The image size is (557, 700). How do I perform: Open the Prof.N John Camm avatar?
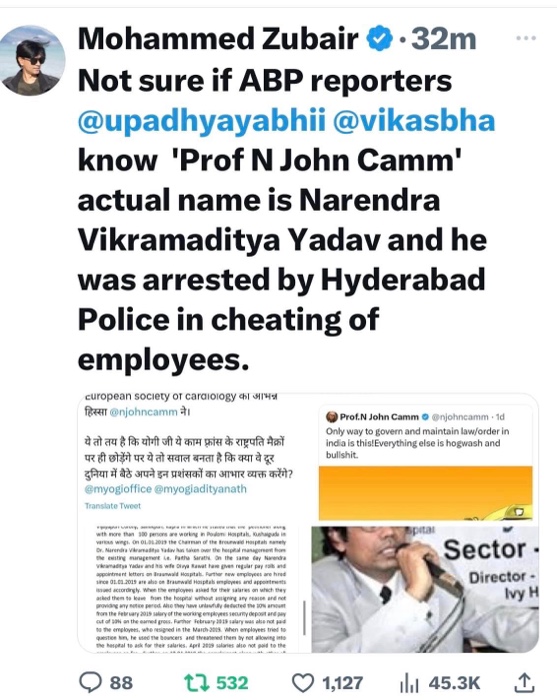(332, 417)
